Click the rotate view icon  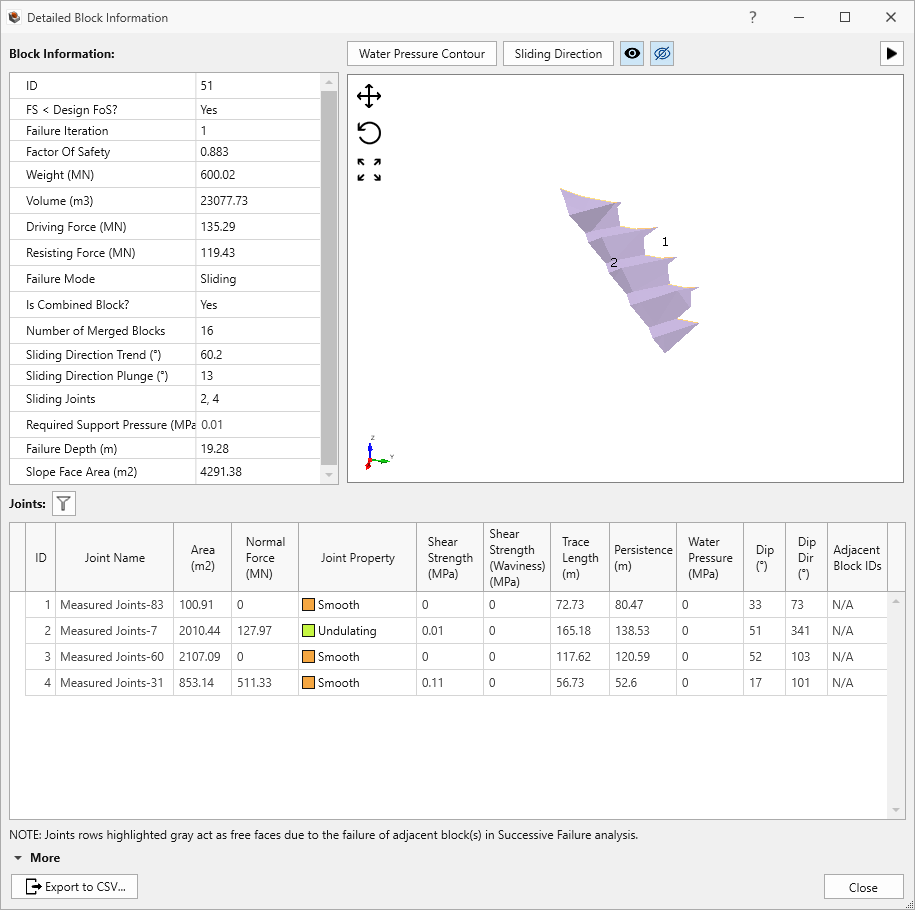[x=369, y=133]
